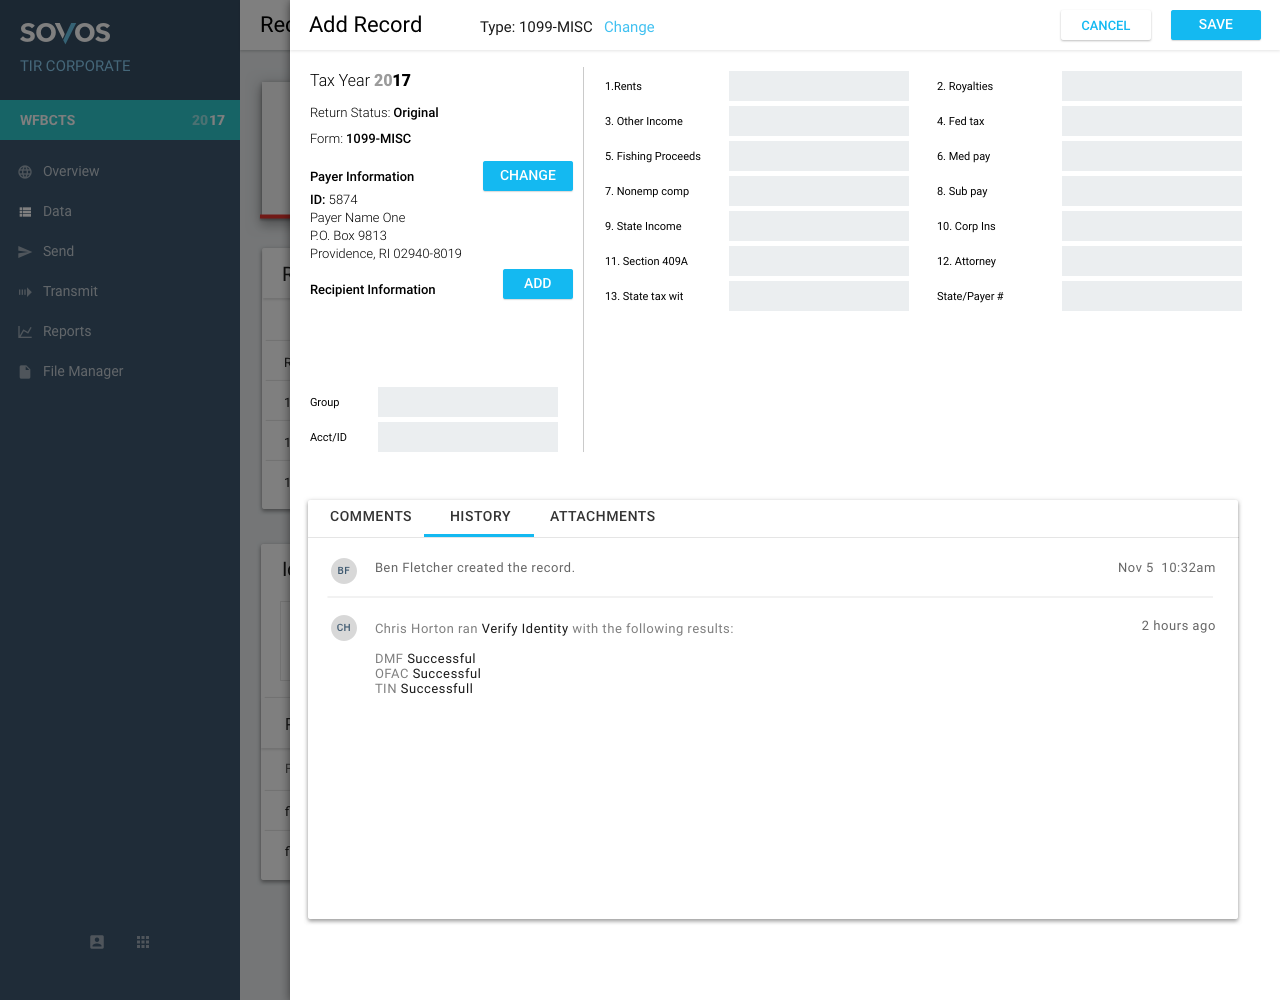Cancel adding the record
Viewport: 1280px width, 1000px height.
point(1105,26)
